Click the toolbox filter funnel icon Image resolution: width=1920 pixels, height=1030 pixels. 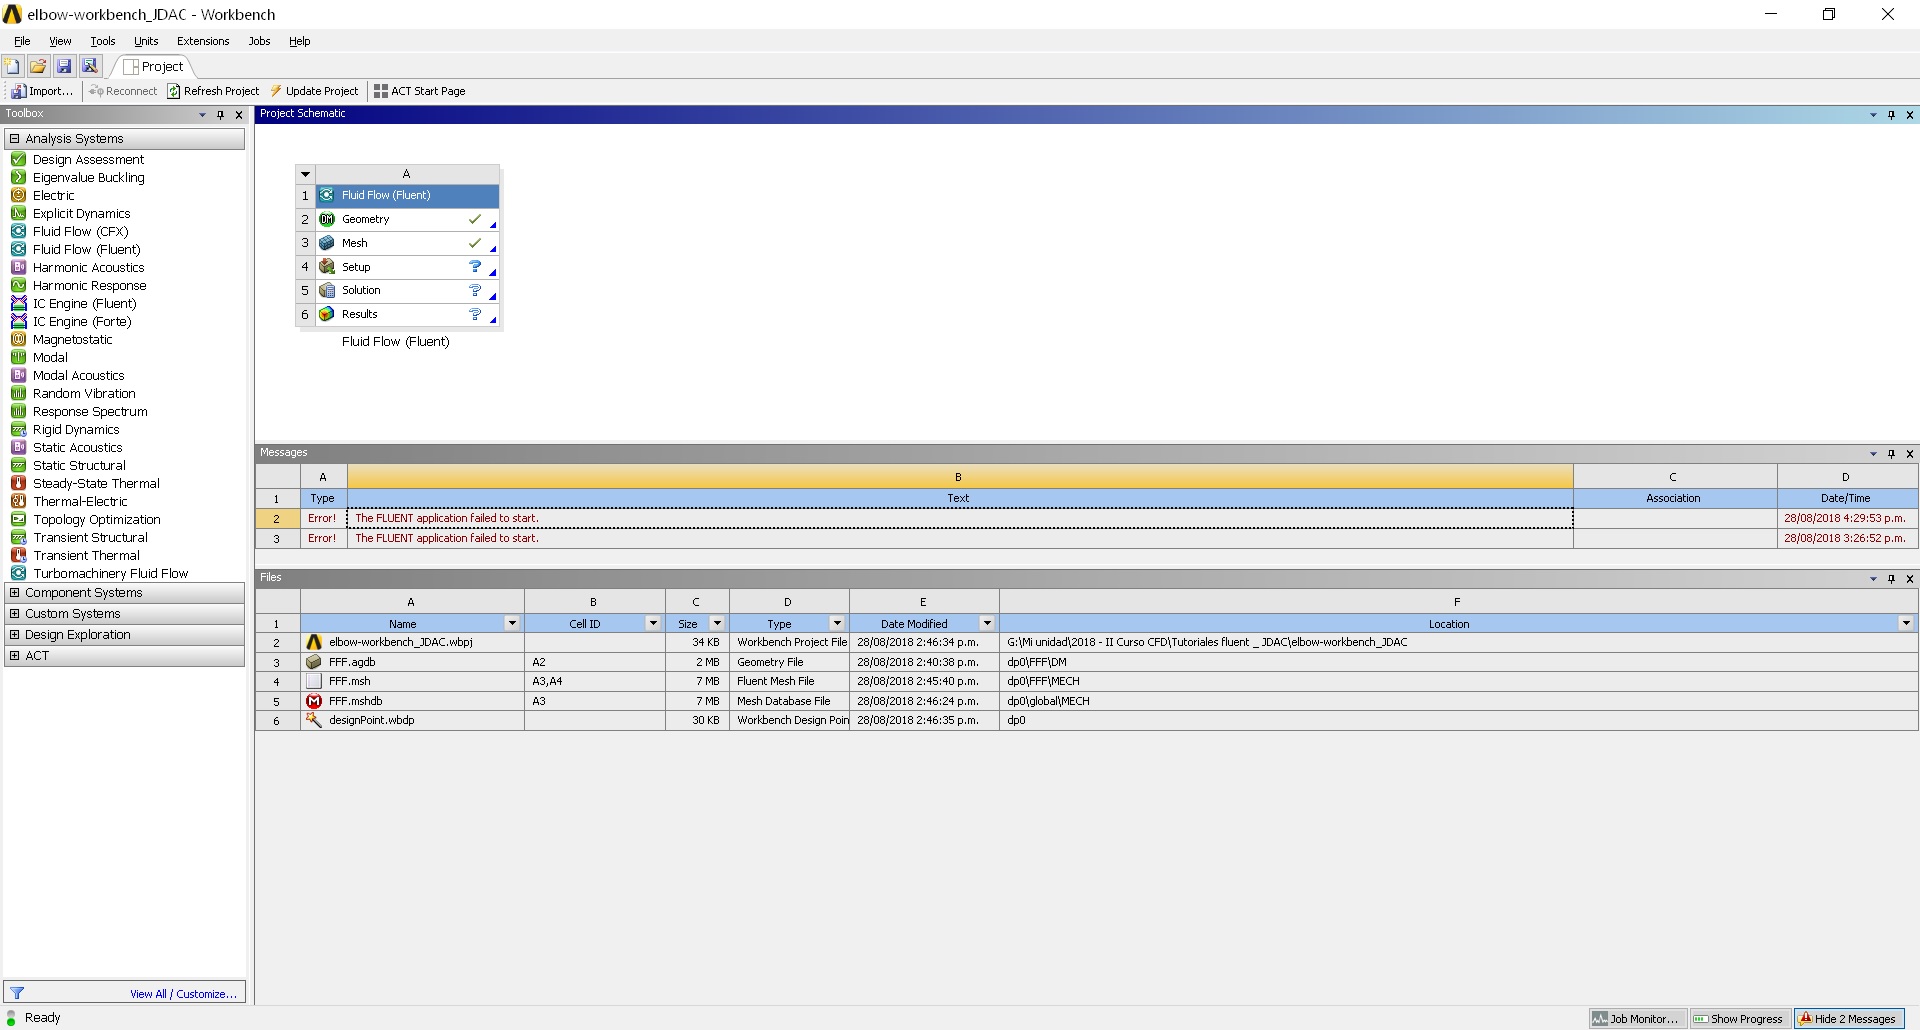[x=17, y=993]
